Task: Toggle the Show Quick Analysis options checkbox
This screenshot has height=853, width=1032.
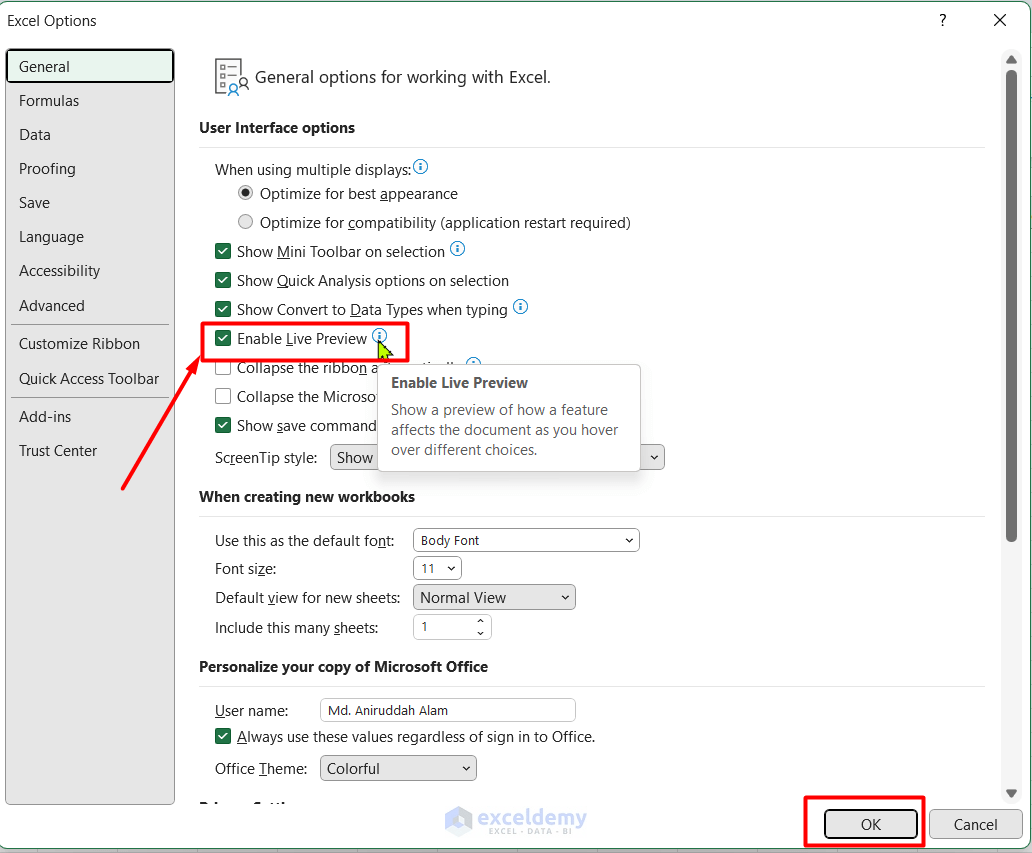Action: pyautogui.click(x=223, y=280)
